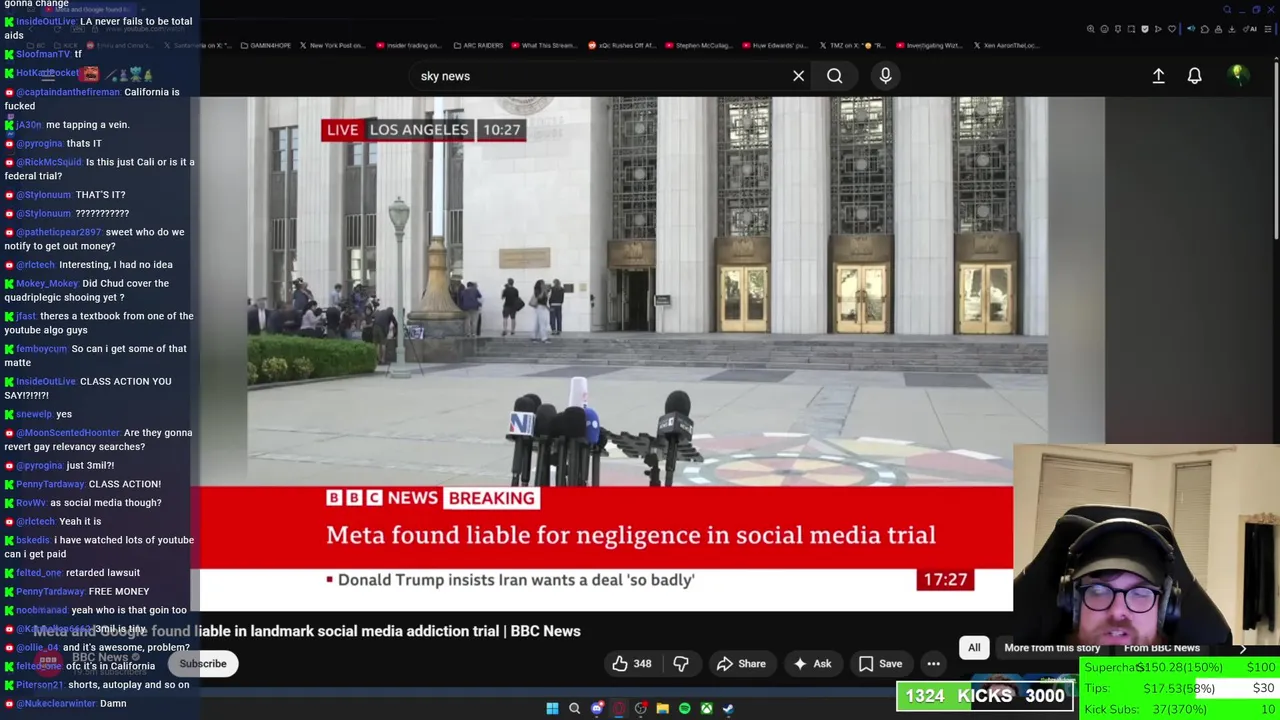This screenshot has height=720, width=1280.
Task: Switch to the 'Investigating Wizt...' tab
Action: click(928, 45)
